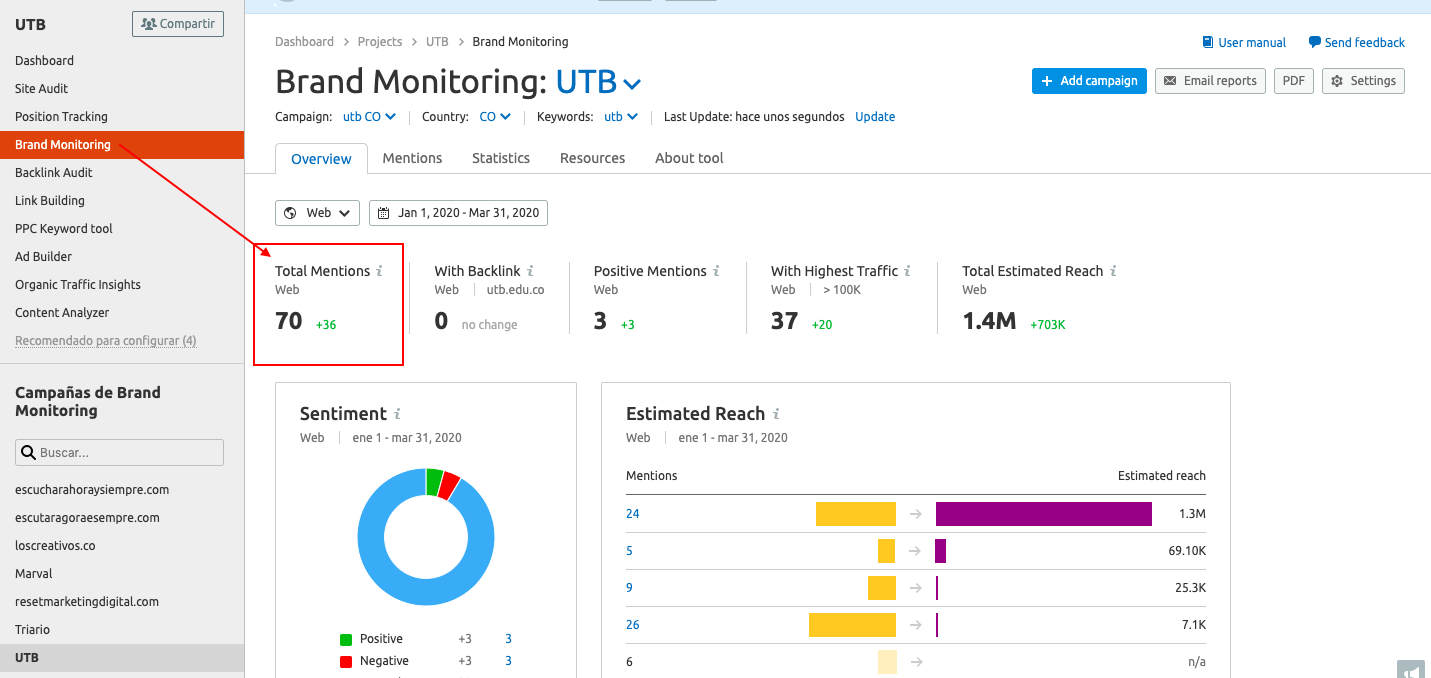
Task: Click the info icon beside Estimated Reach
Action: (x=776, y=413)
